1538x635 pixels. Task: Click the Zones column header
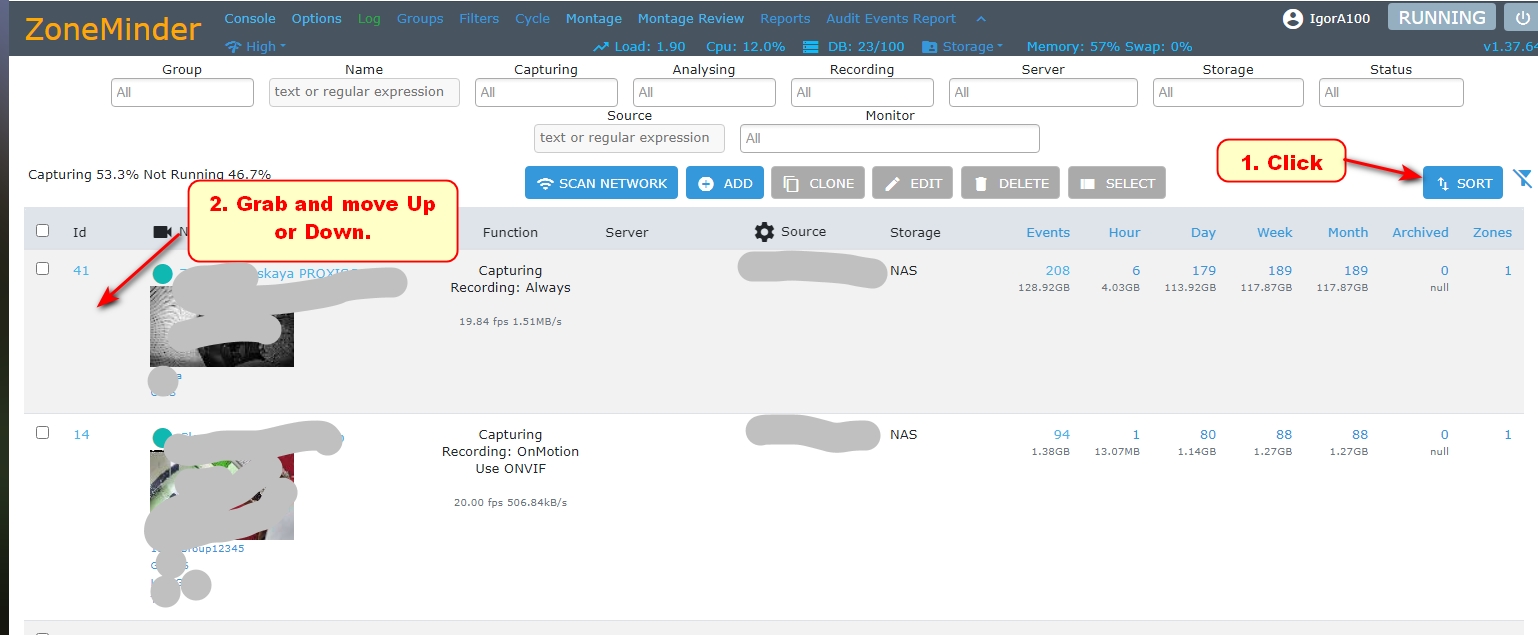click(1492, 232)
